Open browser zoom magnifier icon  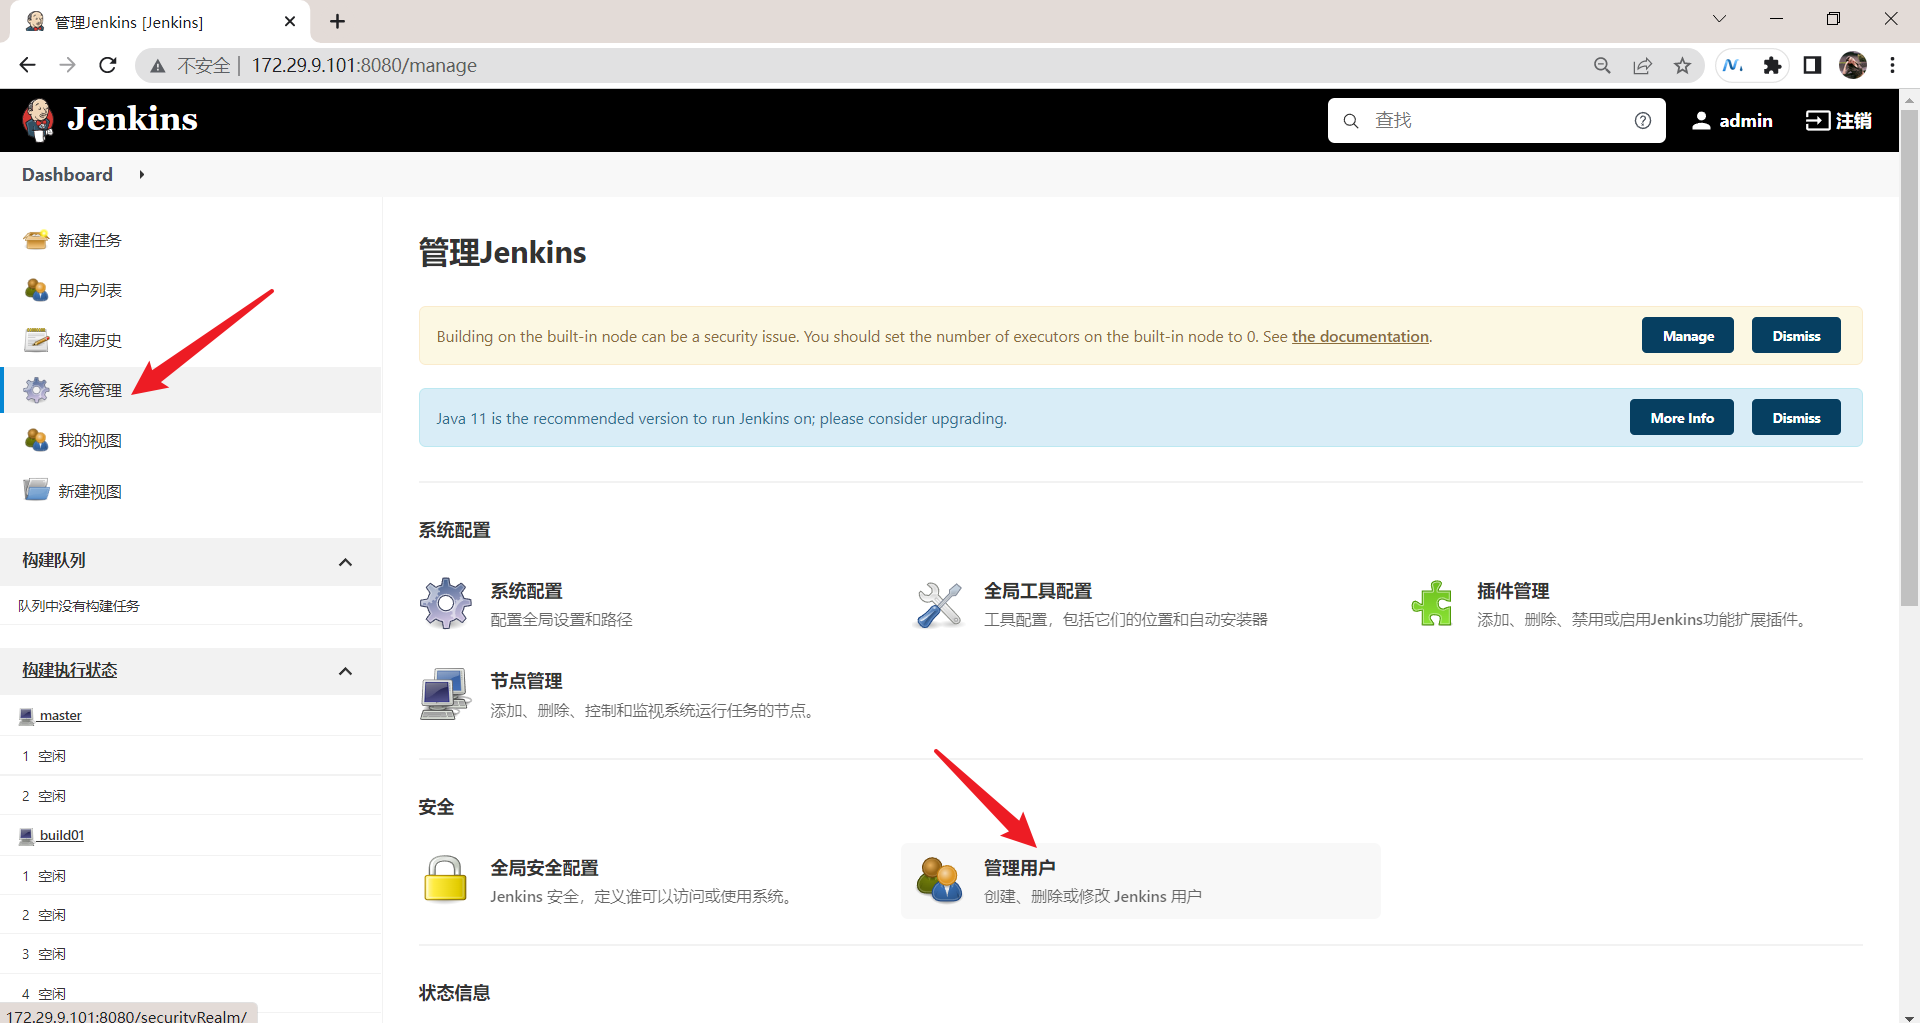(x=1602, y=65)
